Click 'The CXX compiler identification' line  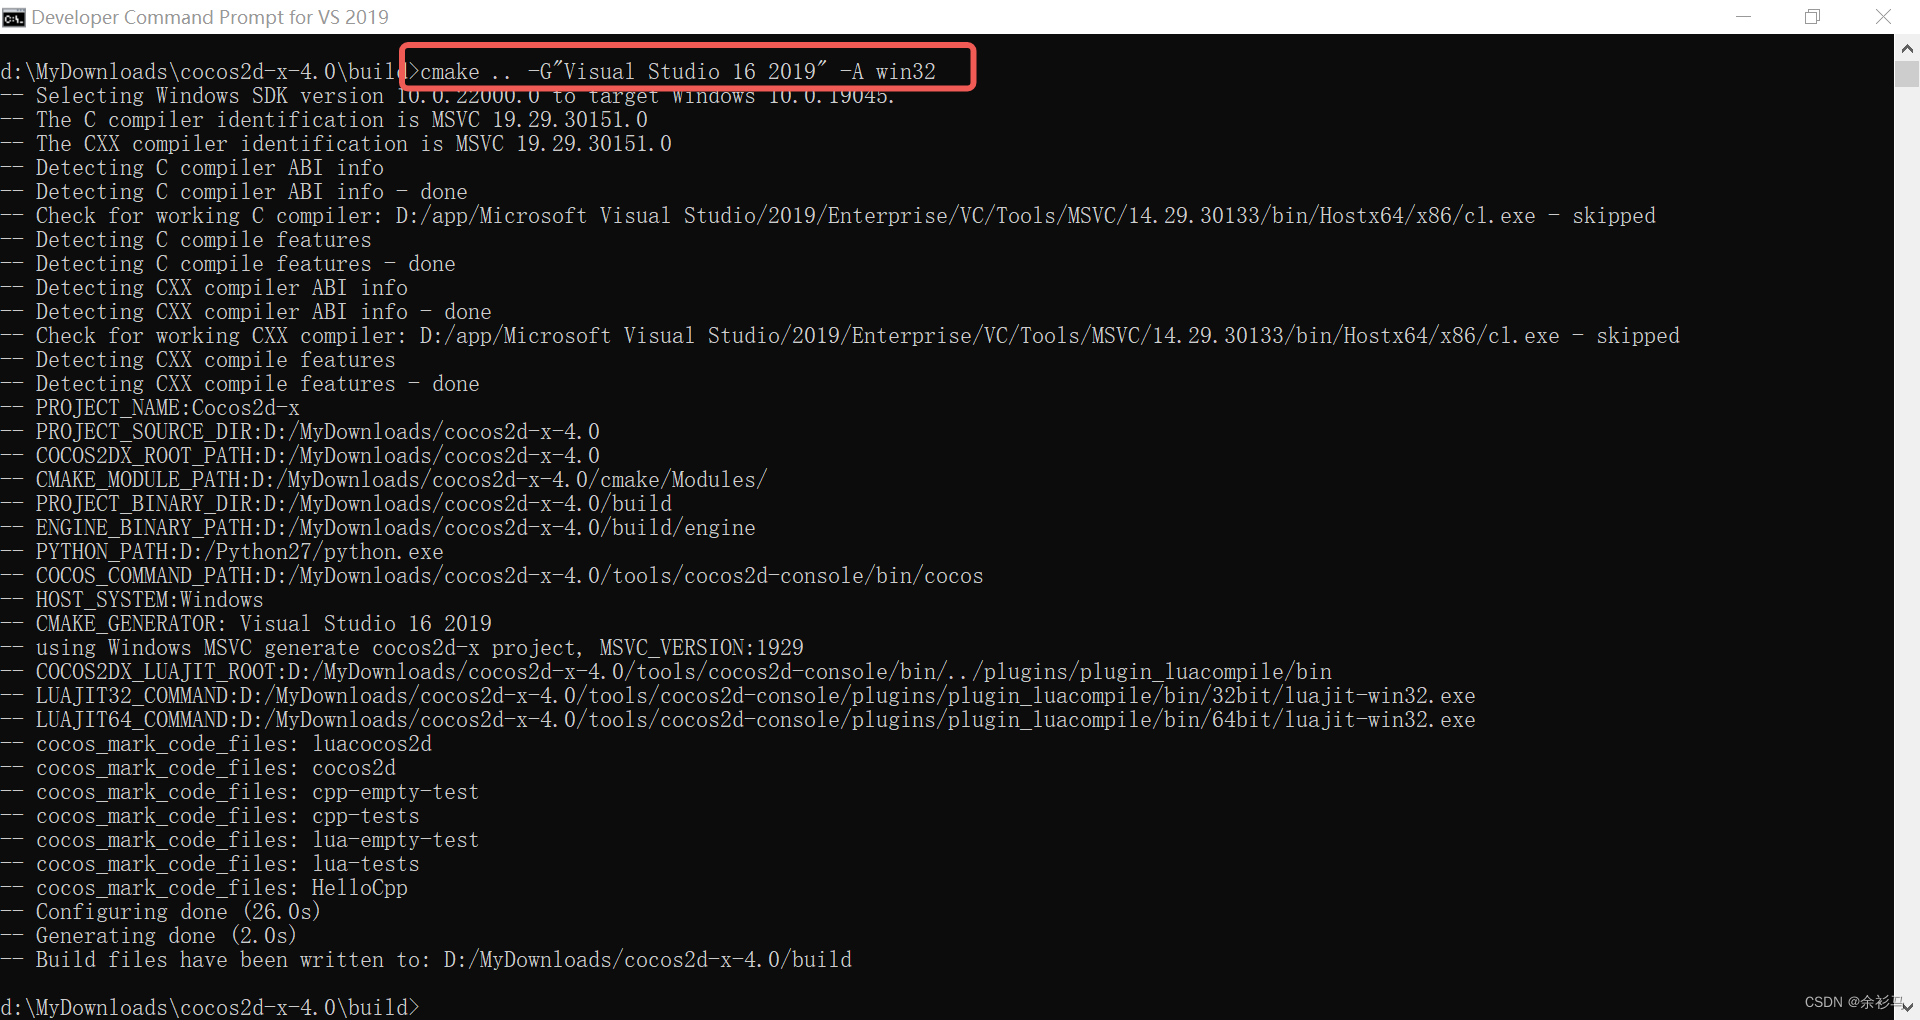coord(336,144)
